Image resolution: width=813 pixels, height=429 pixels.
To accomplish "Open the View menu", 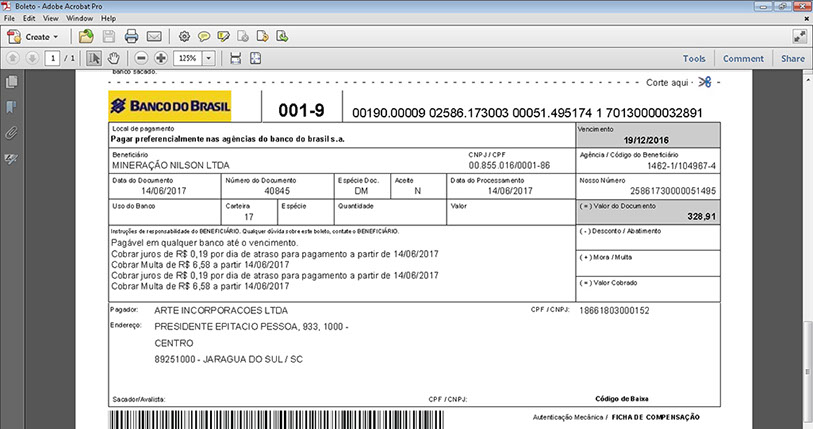I will (x=50, y=18).
